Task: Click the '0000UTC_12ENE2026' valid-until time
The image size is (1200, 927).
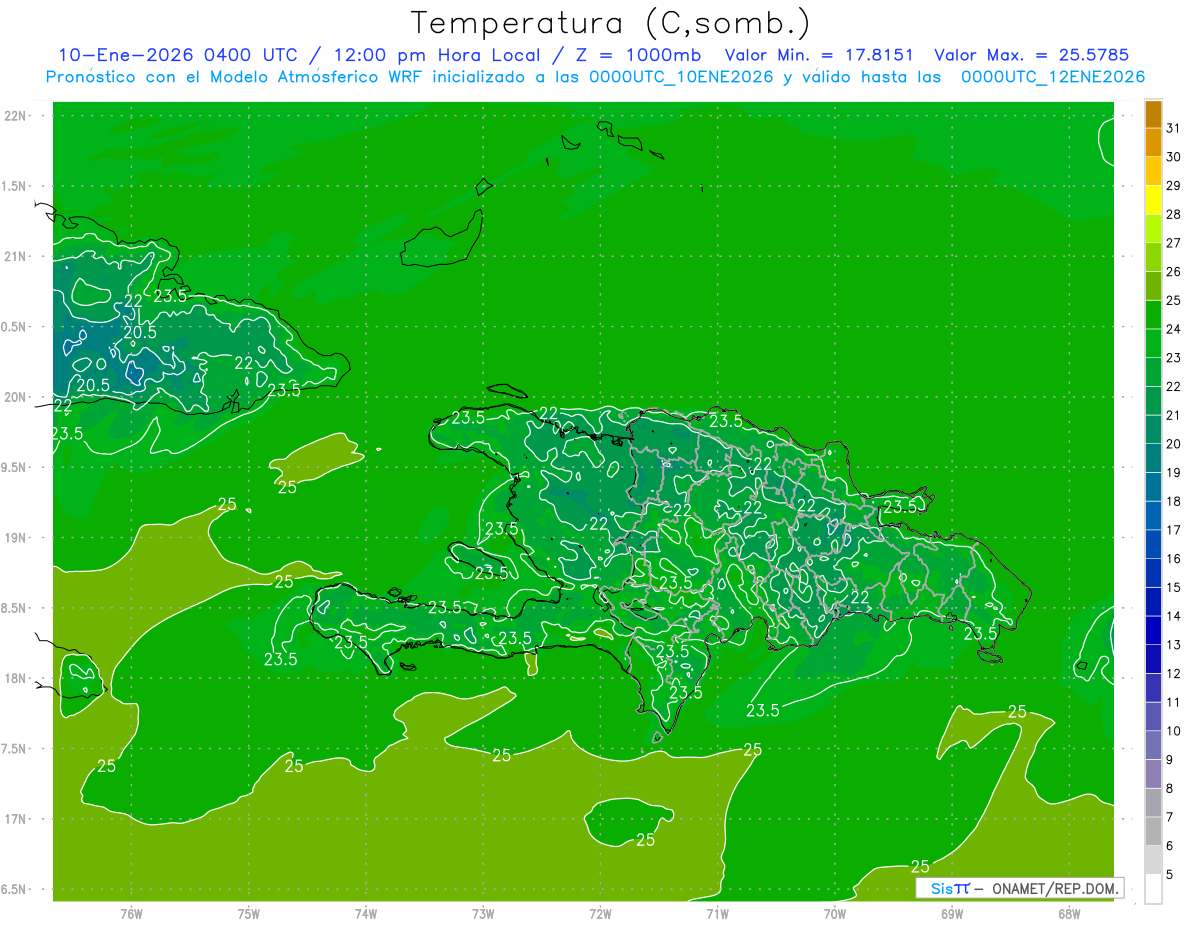Action: click(1052, 77)
